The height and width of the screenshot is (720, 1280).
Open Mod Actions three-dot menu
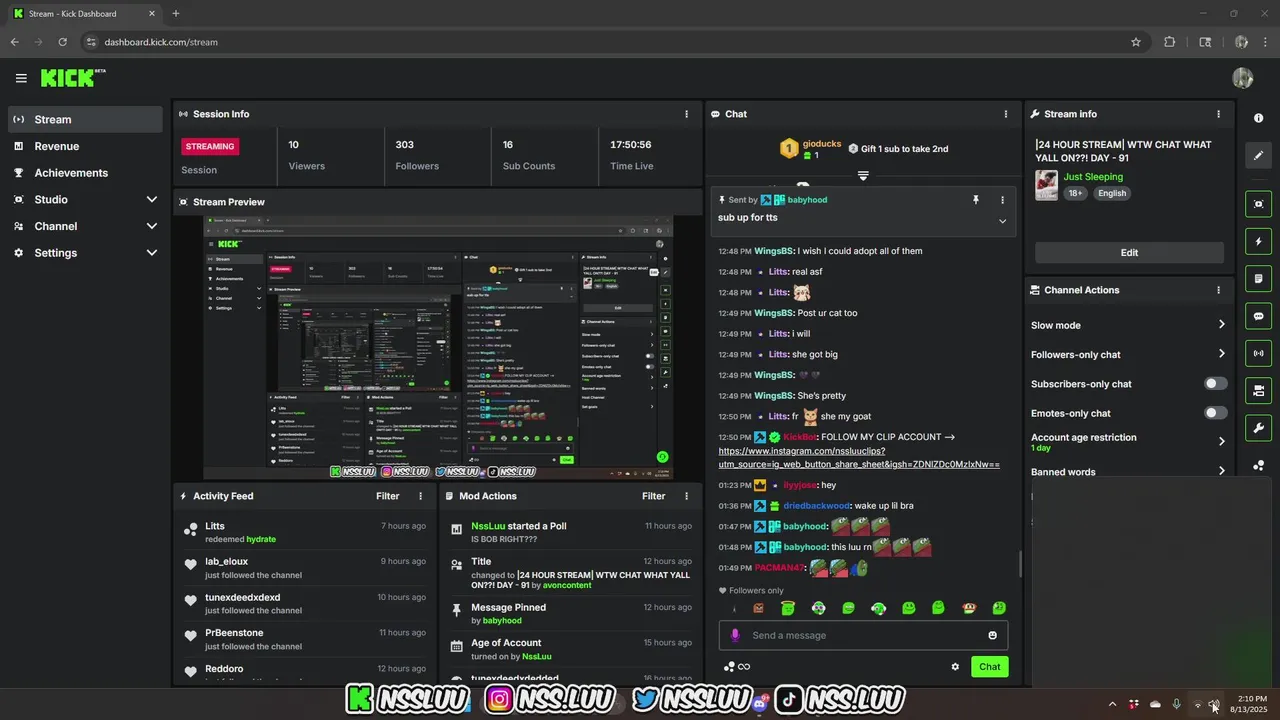point(686,496)
